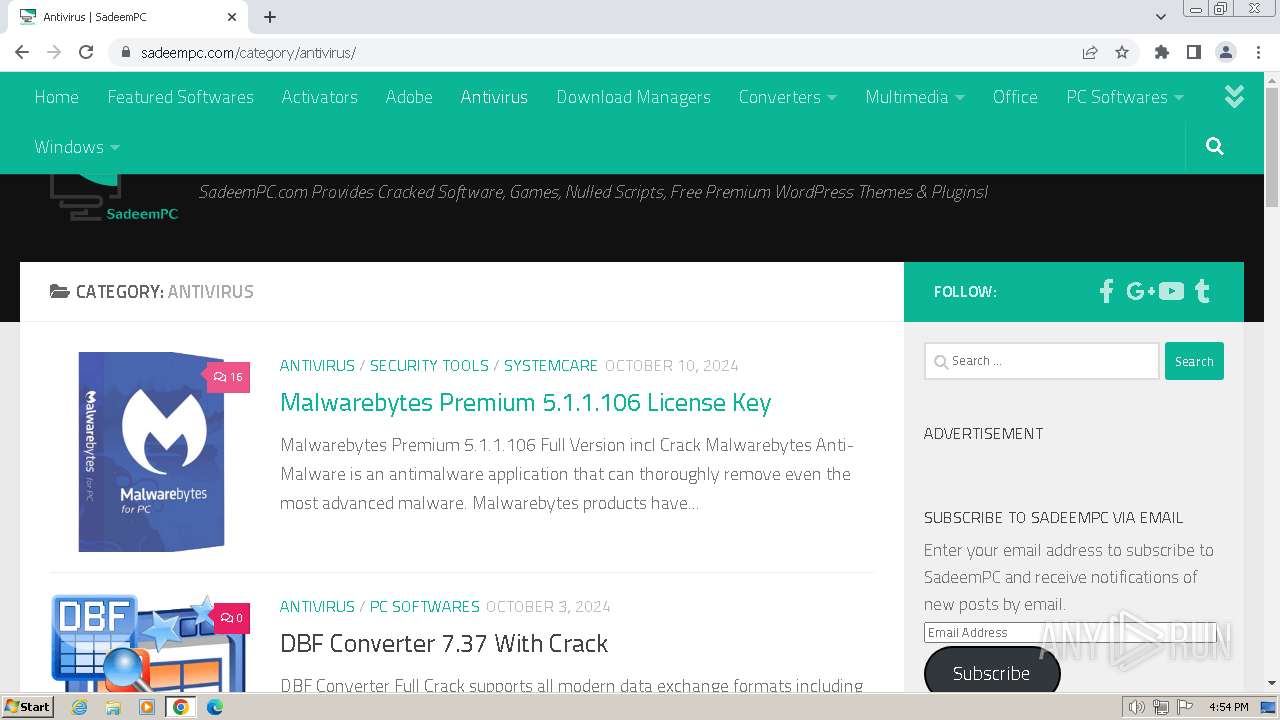The height and width of the screenshot is (720, 1280).
Task: Click the scrollbar down arrow
Action: [1271, 683]
